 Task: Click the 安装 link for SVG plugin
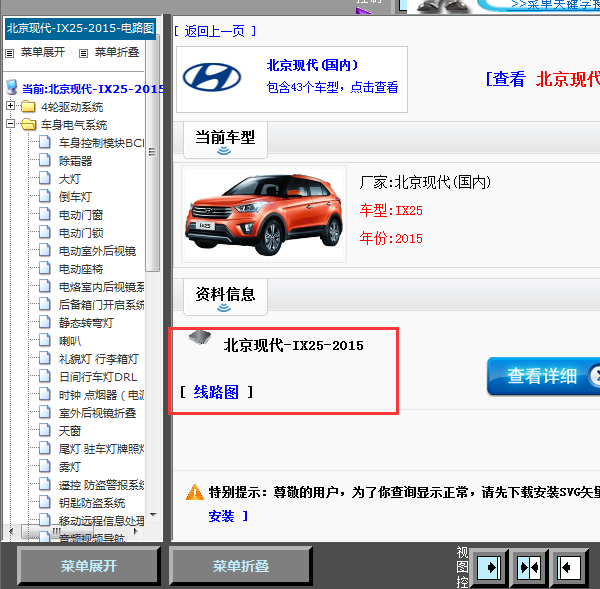pos(222,516)
